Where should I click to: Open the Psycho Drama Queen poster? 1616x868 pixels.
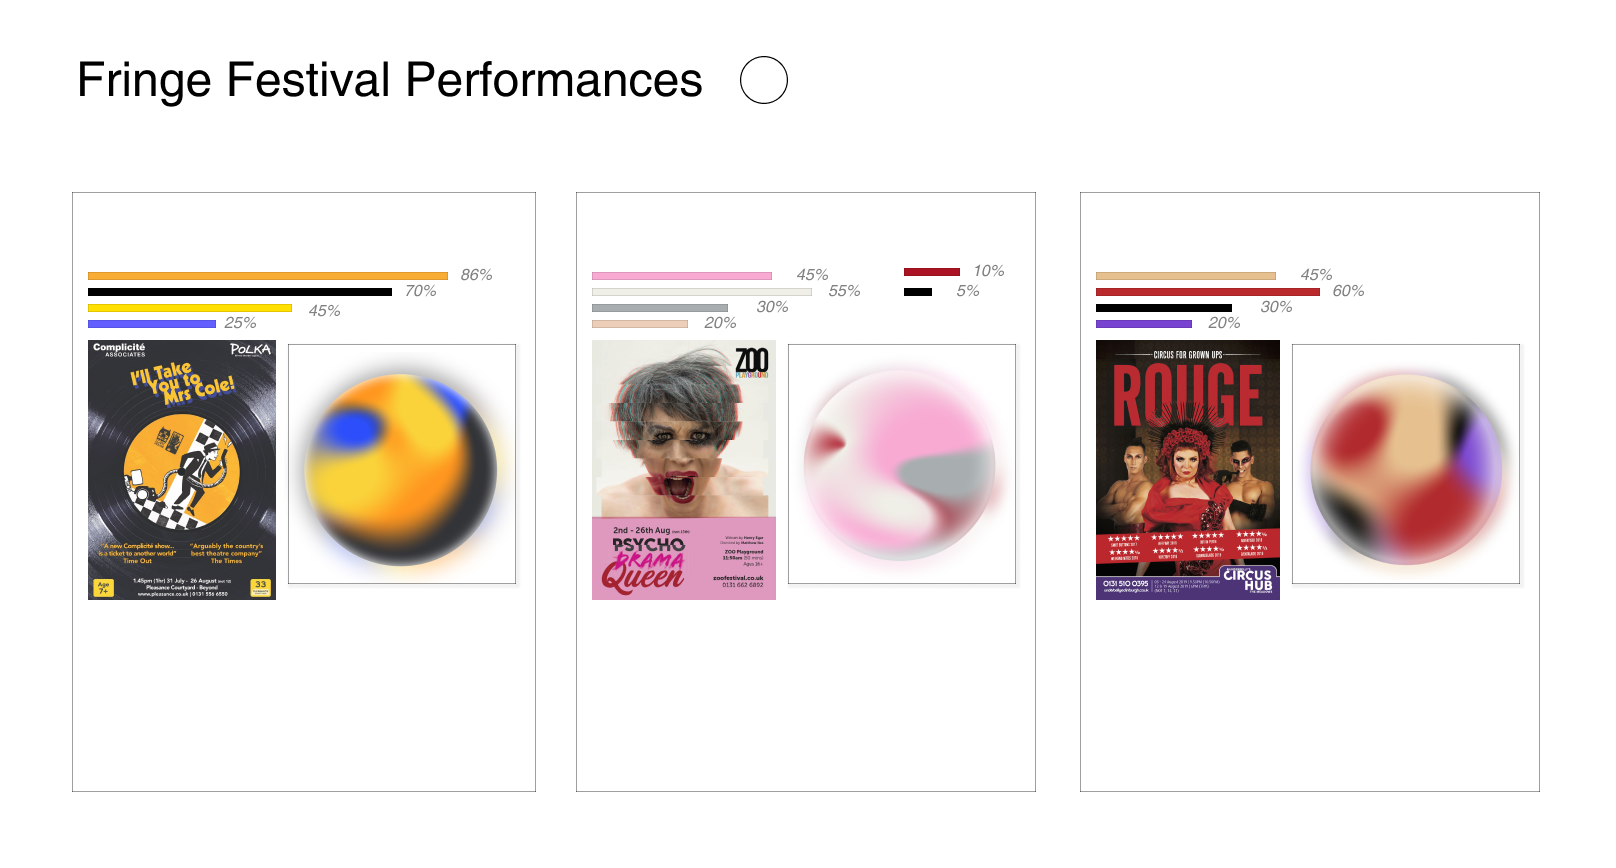[x=684, y=470]
